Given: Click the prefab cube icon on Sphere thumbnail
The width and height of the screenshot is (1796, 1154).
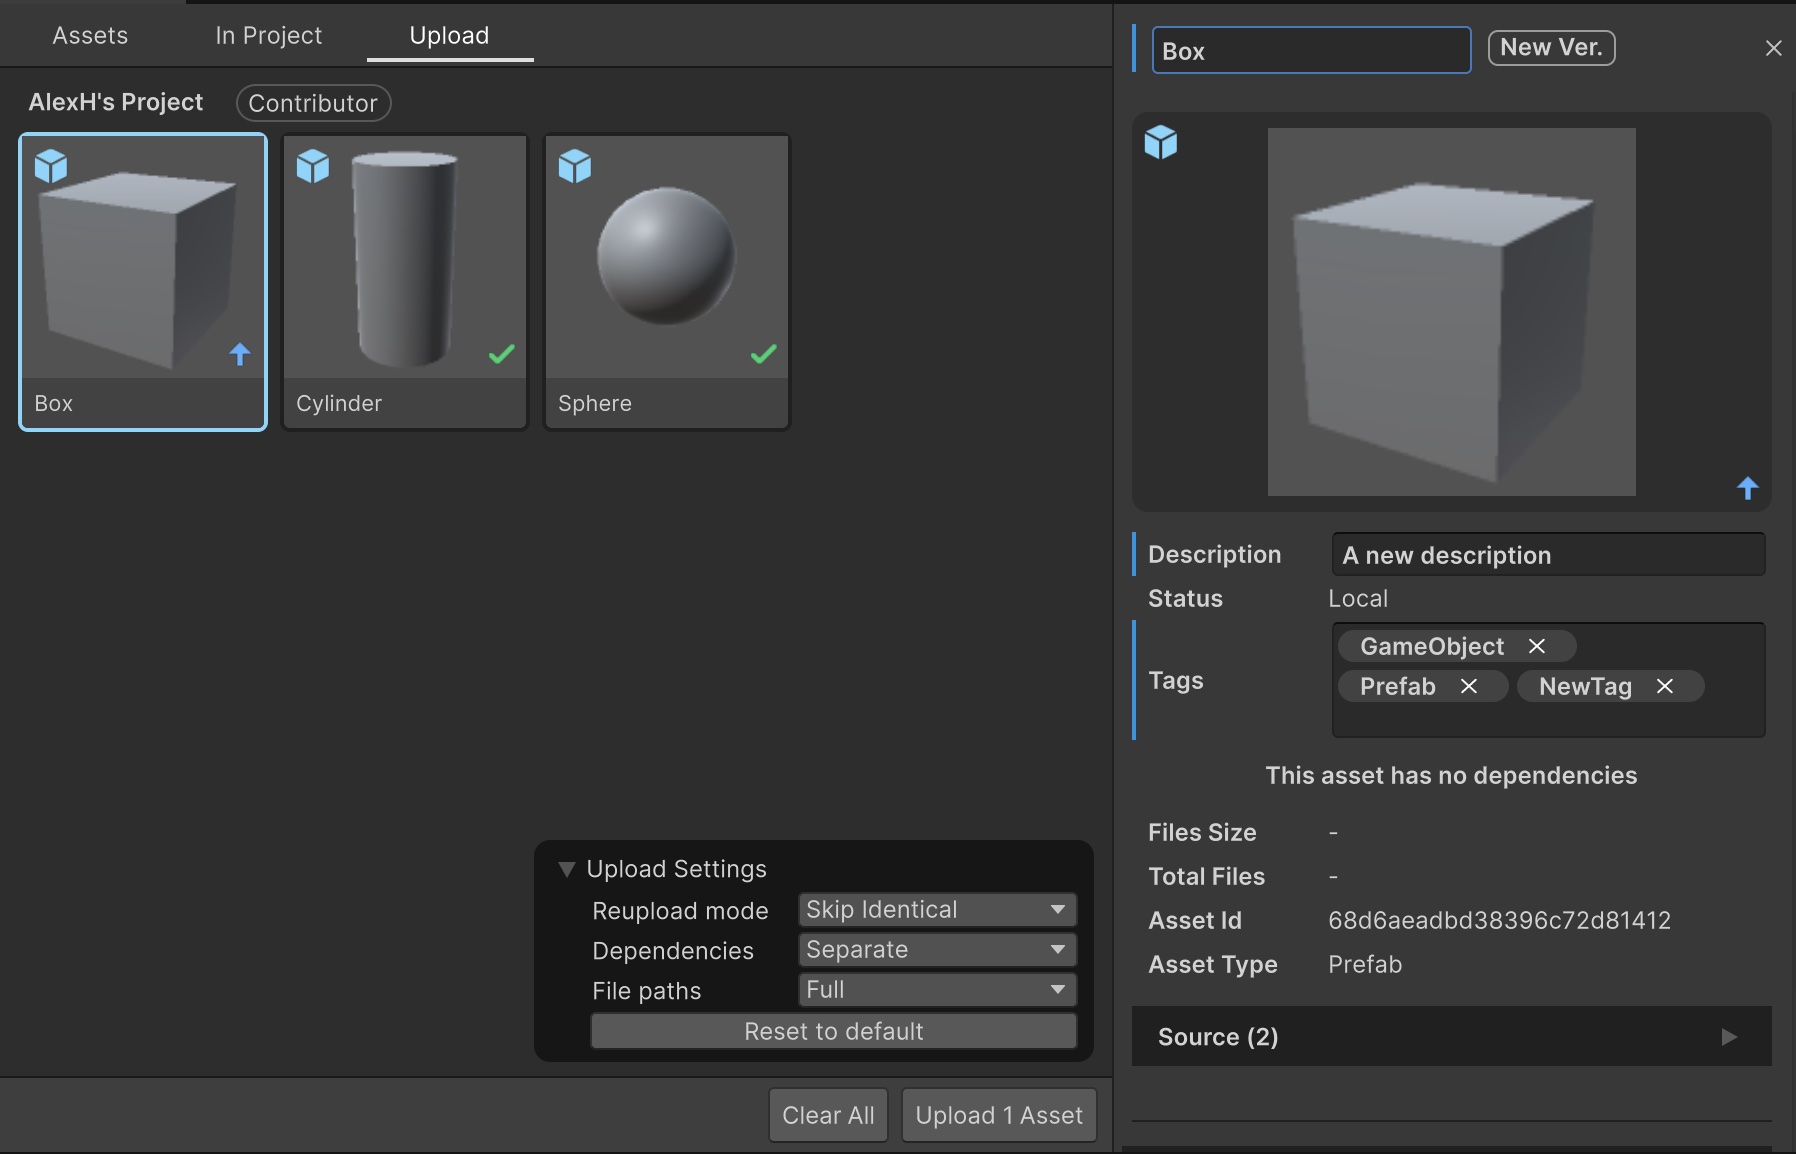Looking at the screenshot, I should coord(575,166).
